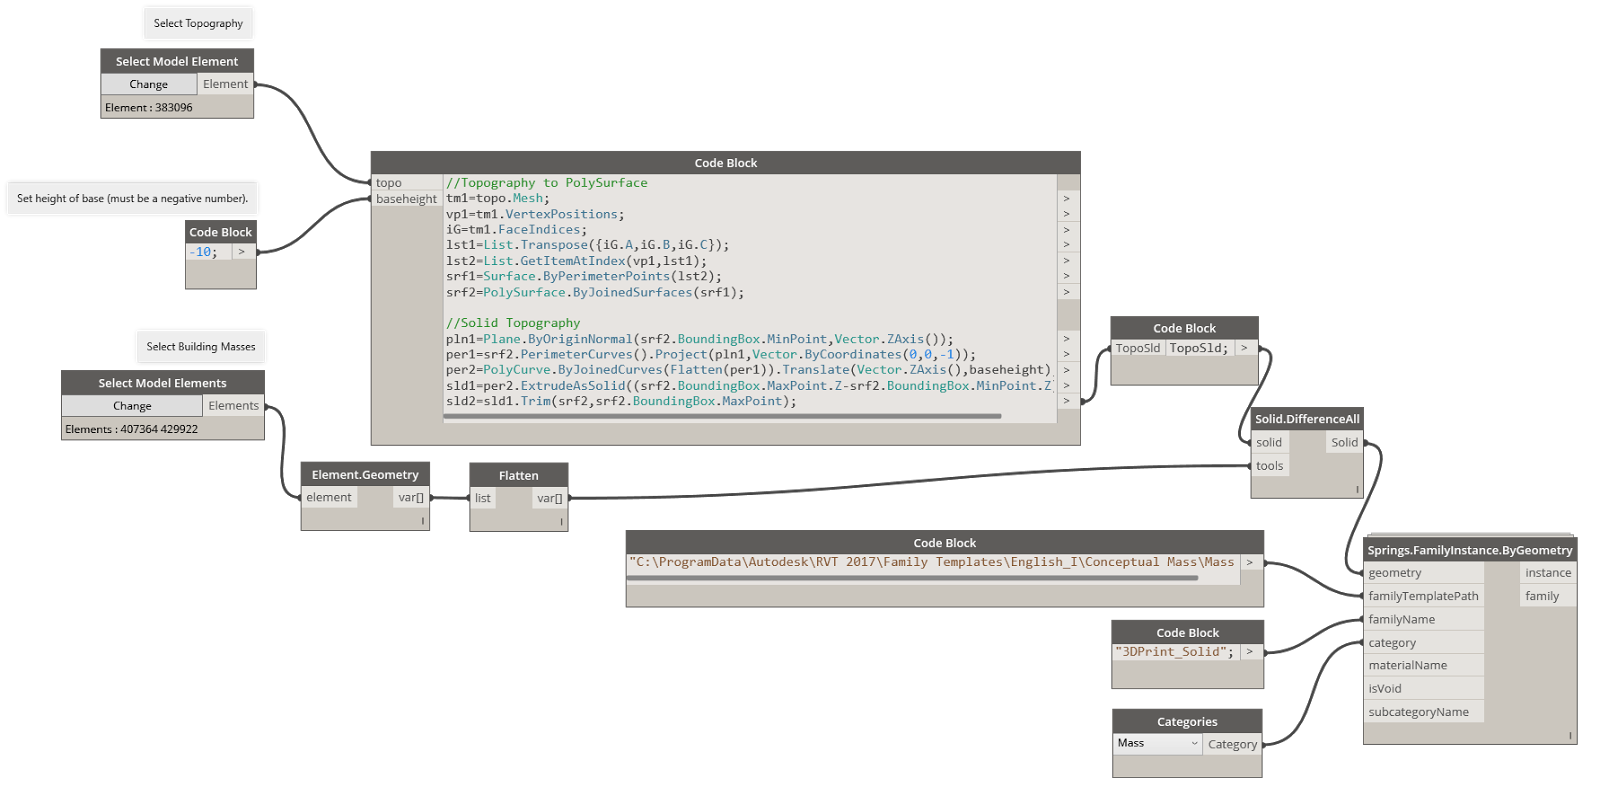Click output port for pln1 line
This screenshot has width=1600, height=787.
(1067, 339)
